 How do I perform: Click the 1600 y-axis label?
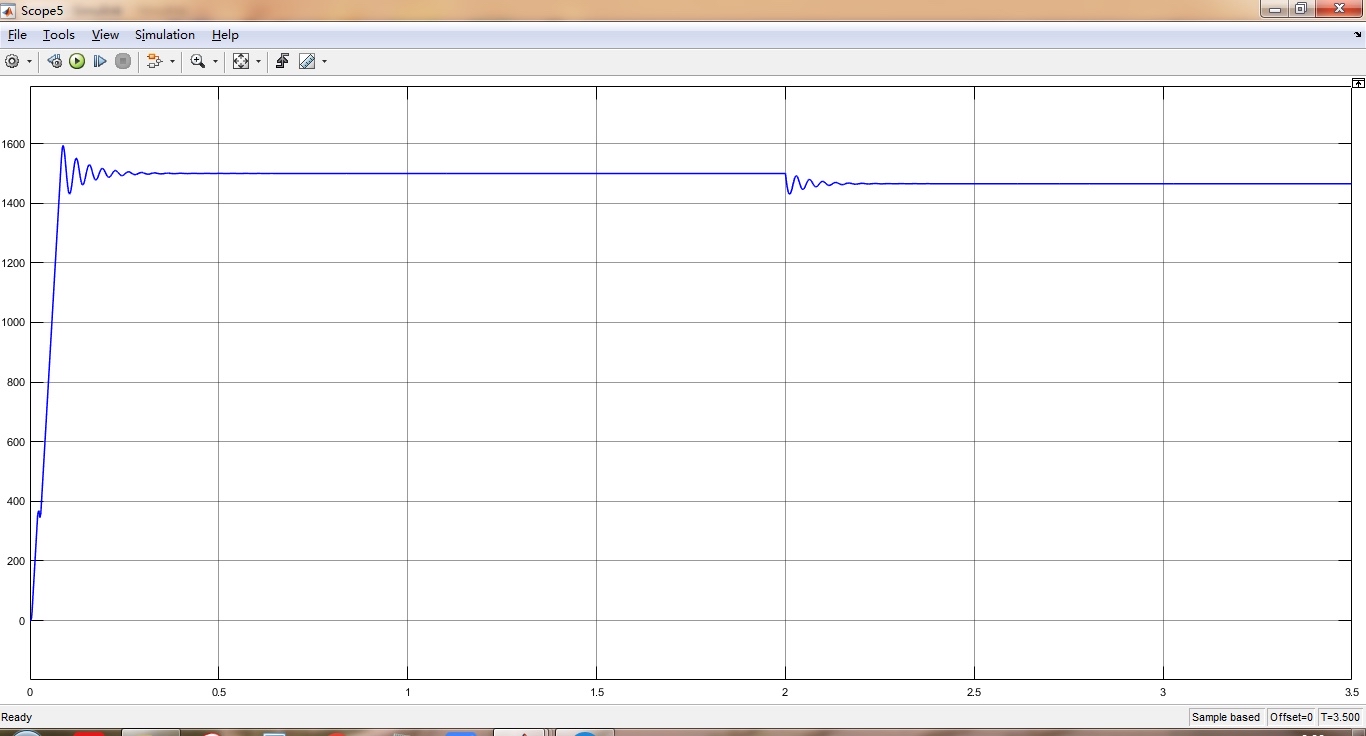[14, 144]
